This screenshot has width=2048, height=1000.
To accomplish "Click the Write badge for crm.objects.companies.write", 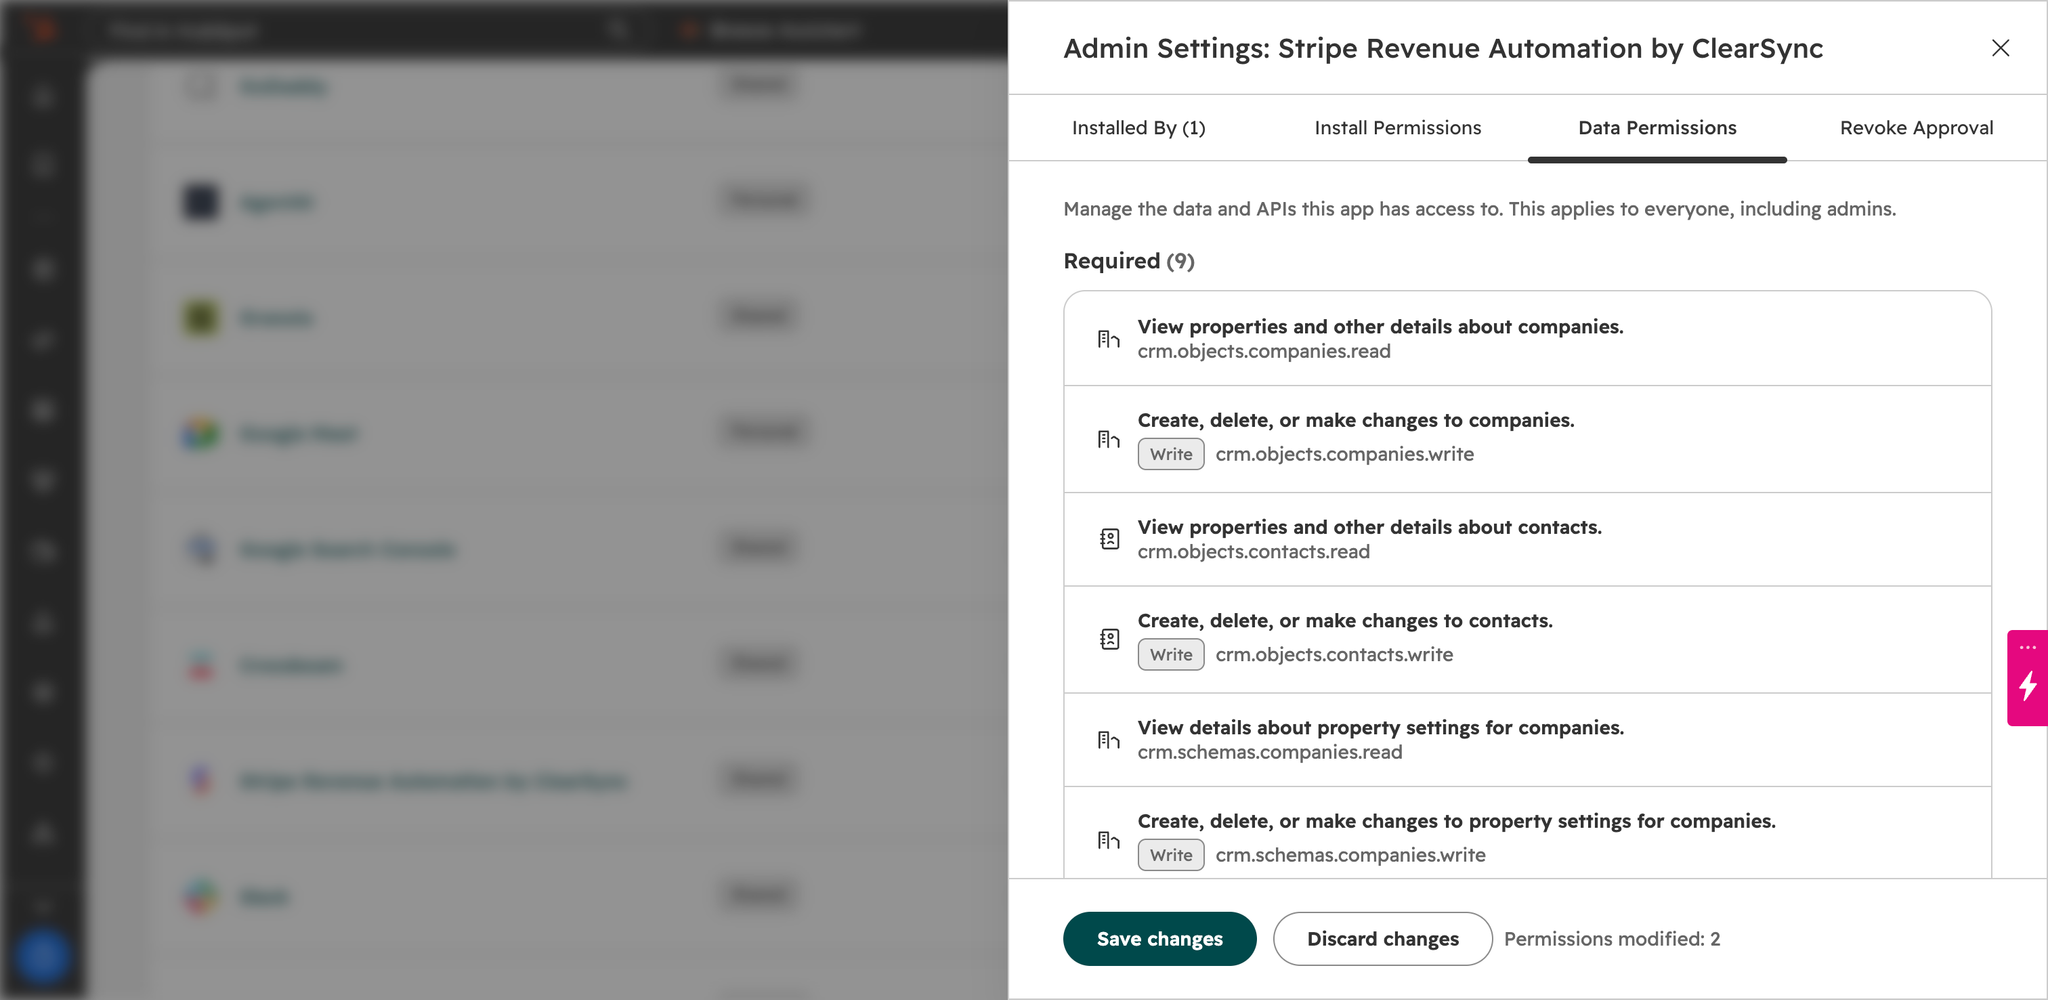I will pyautogui.click(x=1171, y=454).
